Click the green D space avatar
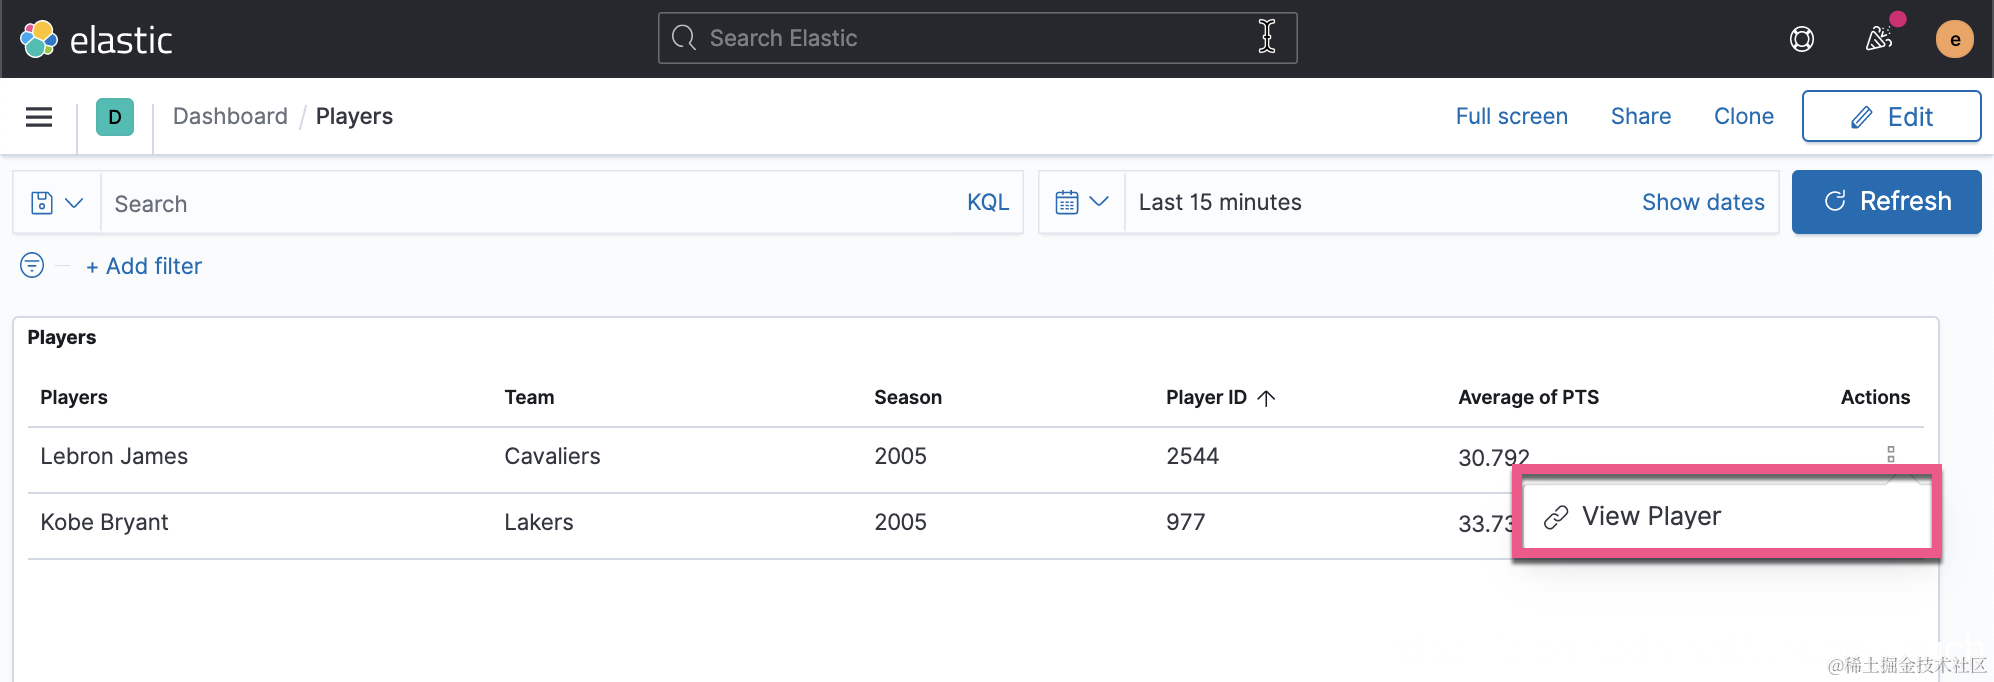The height and width of the screenshot is (682, 1994). [115, 117]
